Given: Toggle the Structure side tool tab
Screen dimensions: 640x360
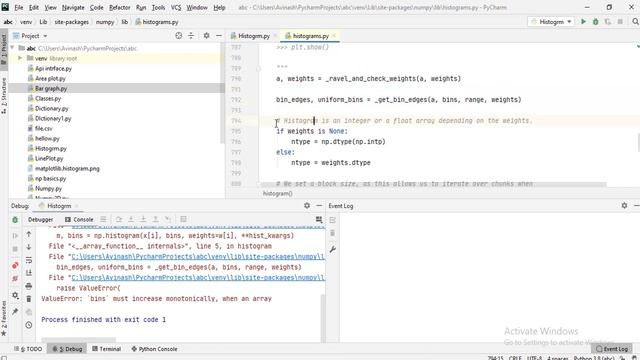Looking at the screenshot, I should [x=4, y=95].
